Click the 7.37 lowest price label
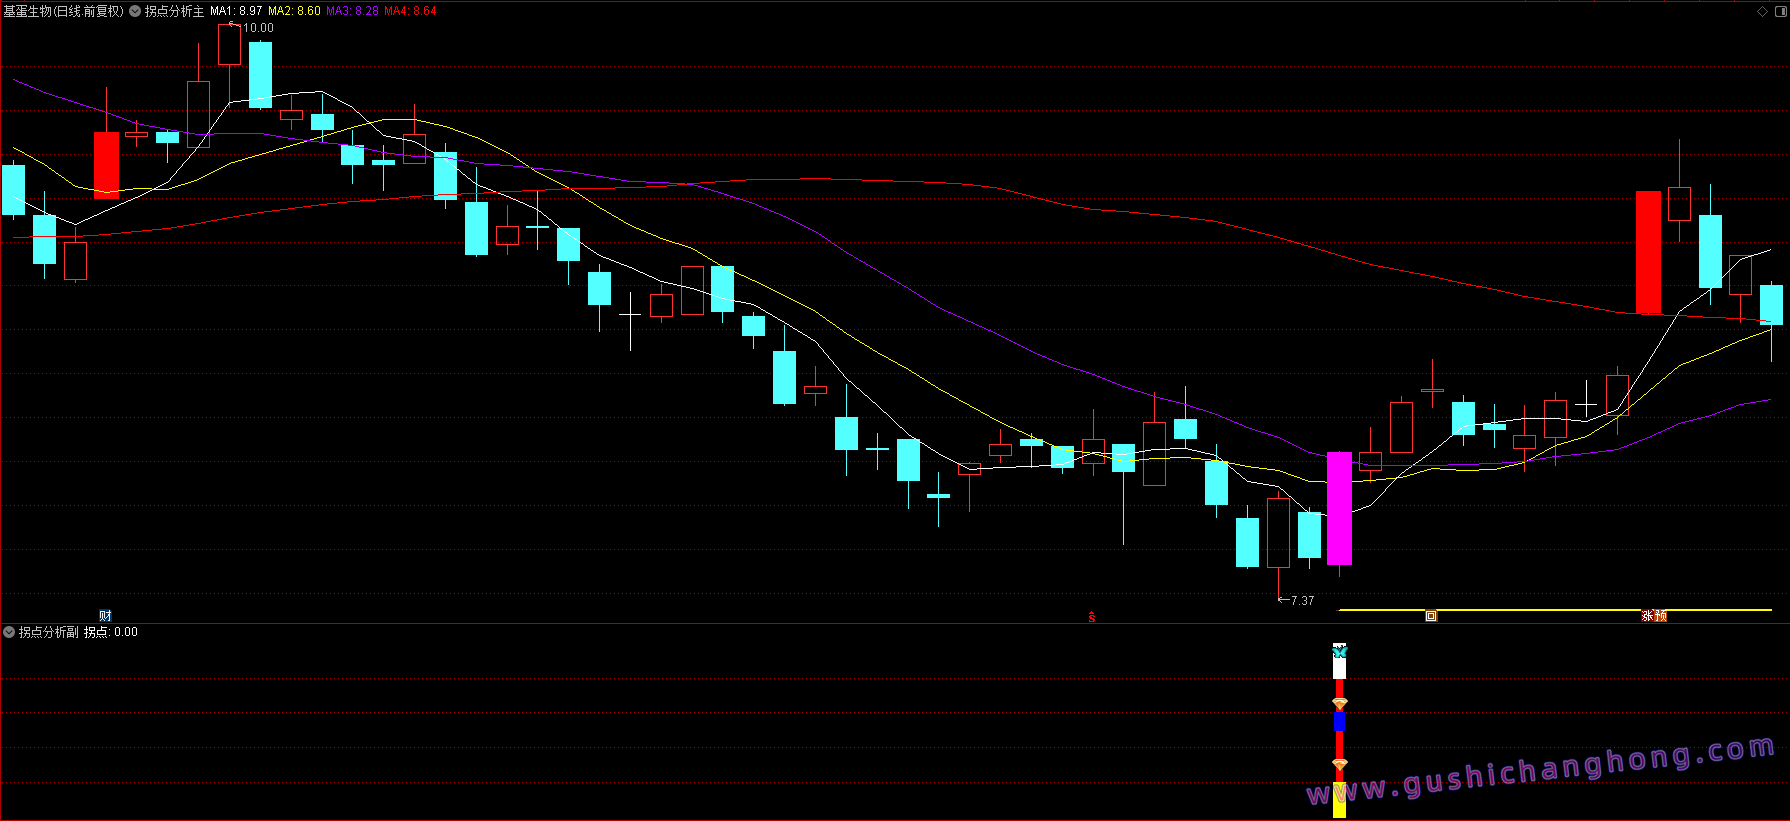This screenshot has width=1790, height=821. pos(1296,600)
